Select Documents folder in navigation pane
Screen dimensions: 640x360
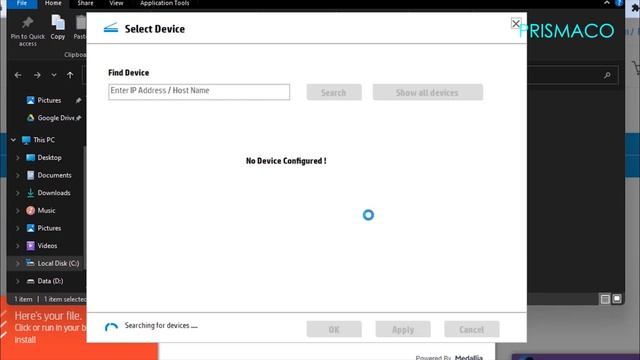(49, 175)
